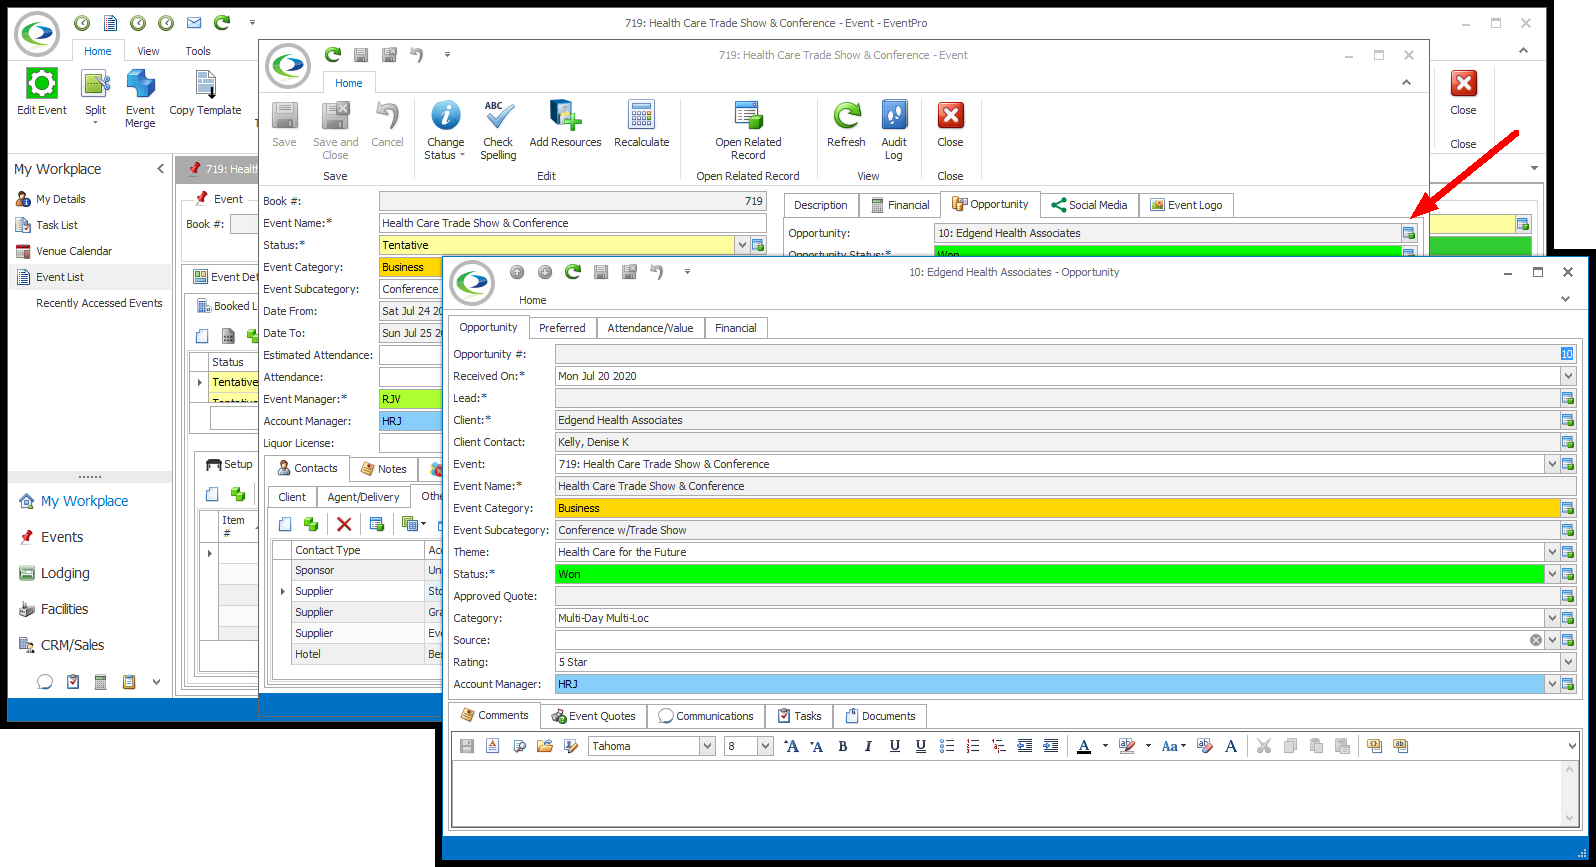Toggle italic formatting in comments editor

tap(868, 746)
